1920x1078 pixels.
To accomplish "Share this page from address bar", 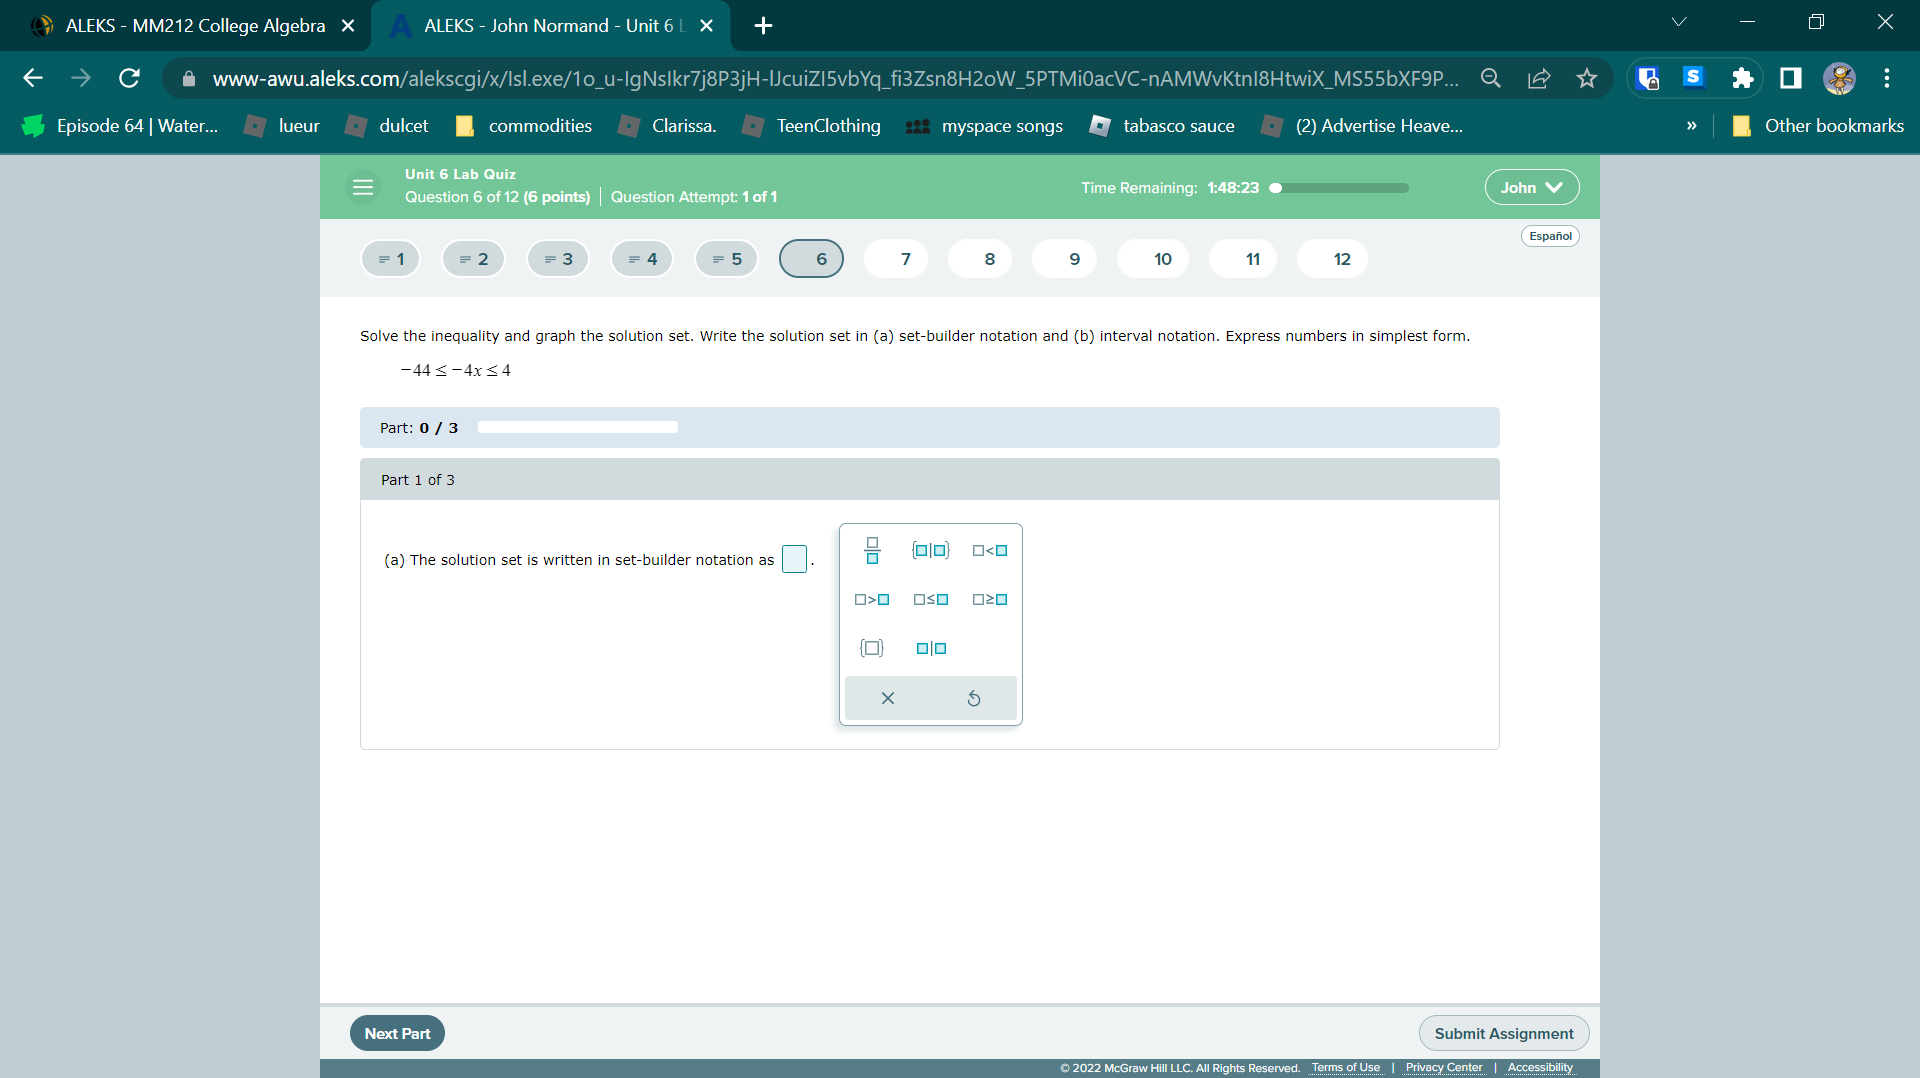I will (x=1539, y=78).
